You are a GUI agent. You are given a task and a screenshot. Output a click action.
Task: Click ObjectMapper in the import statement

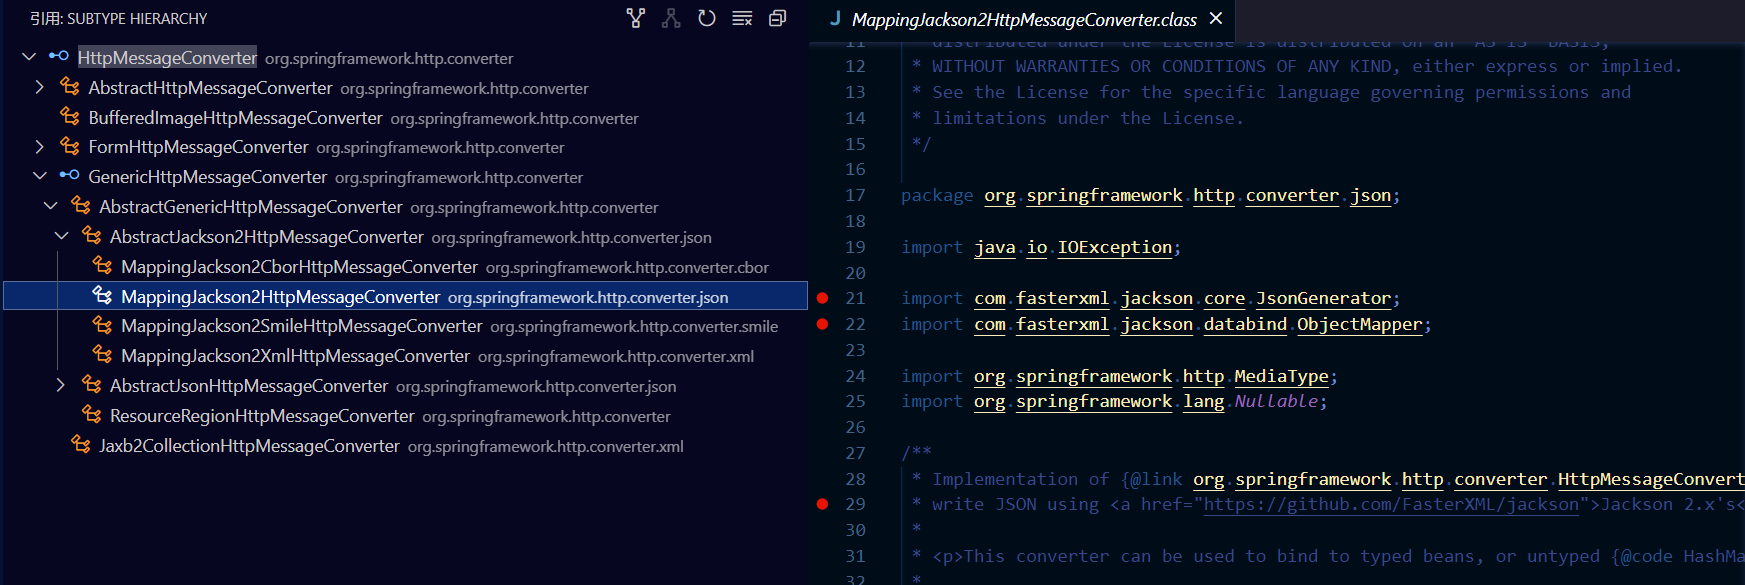[x=1359, y=324]
